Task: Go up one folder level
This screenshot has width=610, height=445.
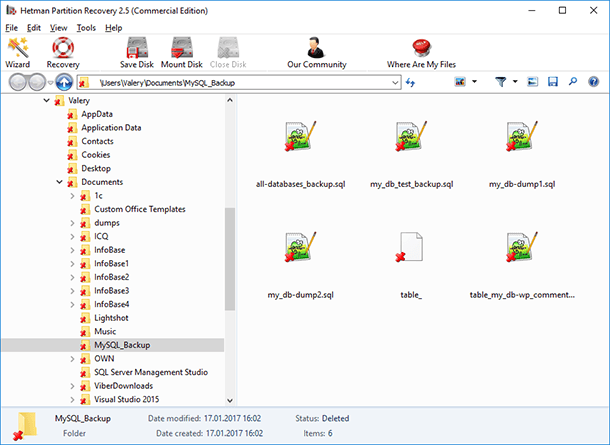Action: click(64, 82)
